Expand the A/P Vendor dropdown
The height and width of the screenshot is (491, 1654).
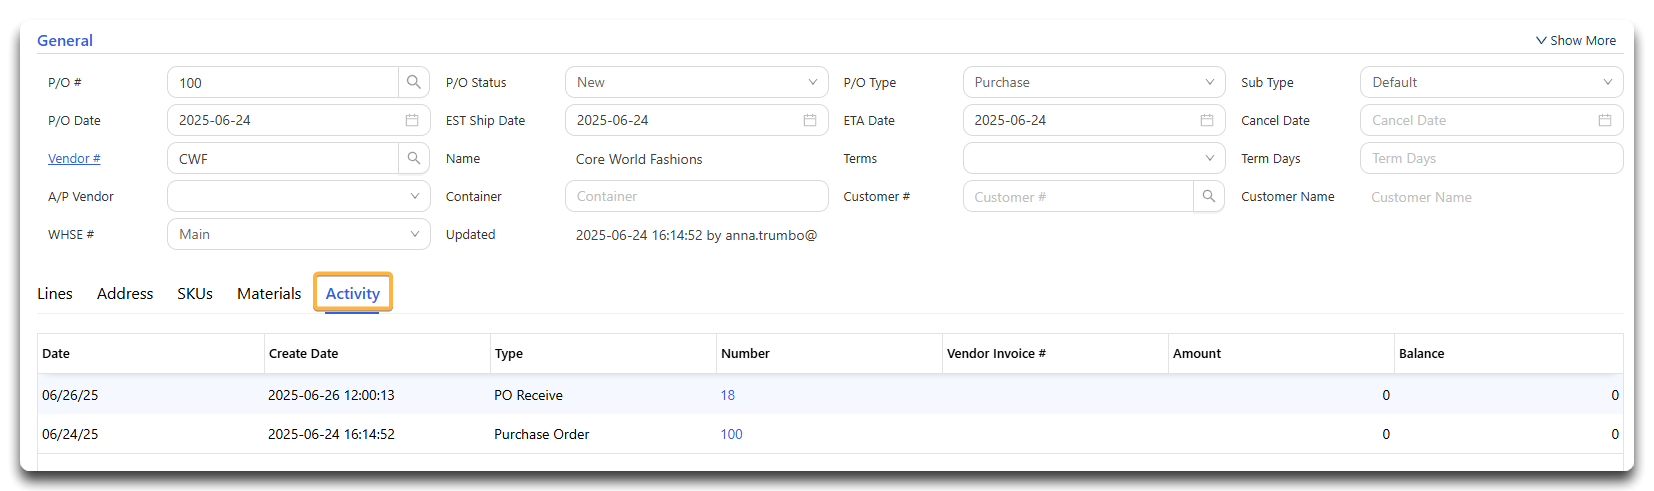pos(299,196)
